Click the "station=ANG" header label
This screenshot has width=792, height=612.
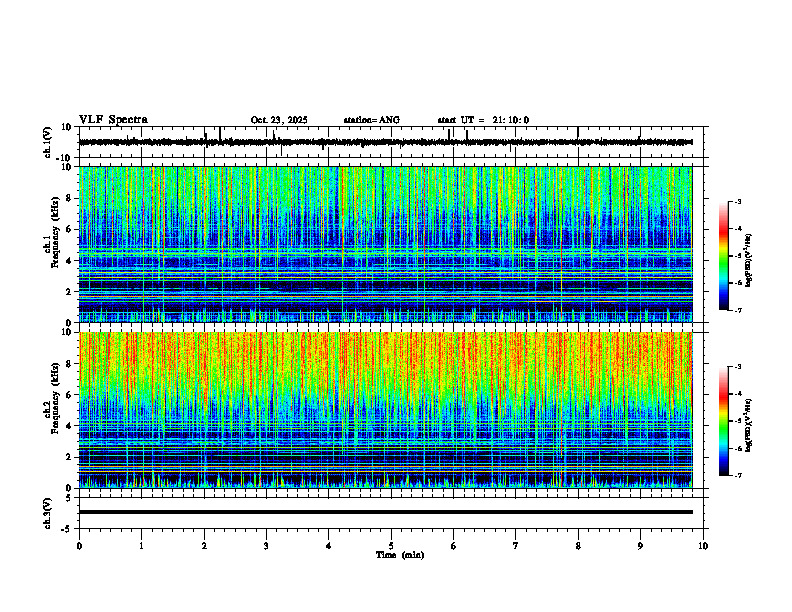point(372,120)
